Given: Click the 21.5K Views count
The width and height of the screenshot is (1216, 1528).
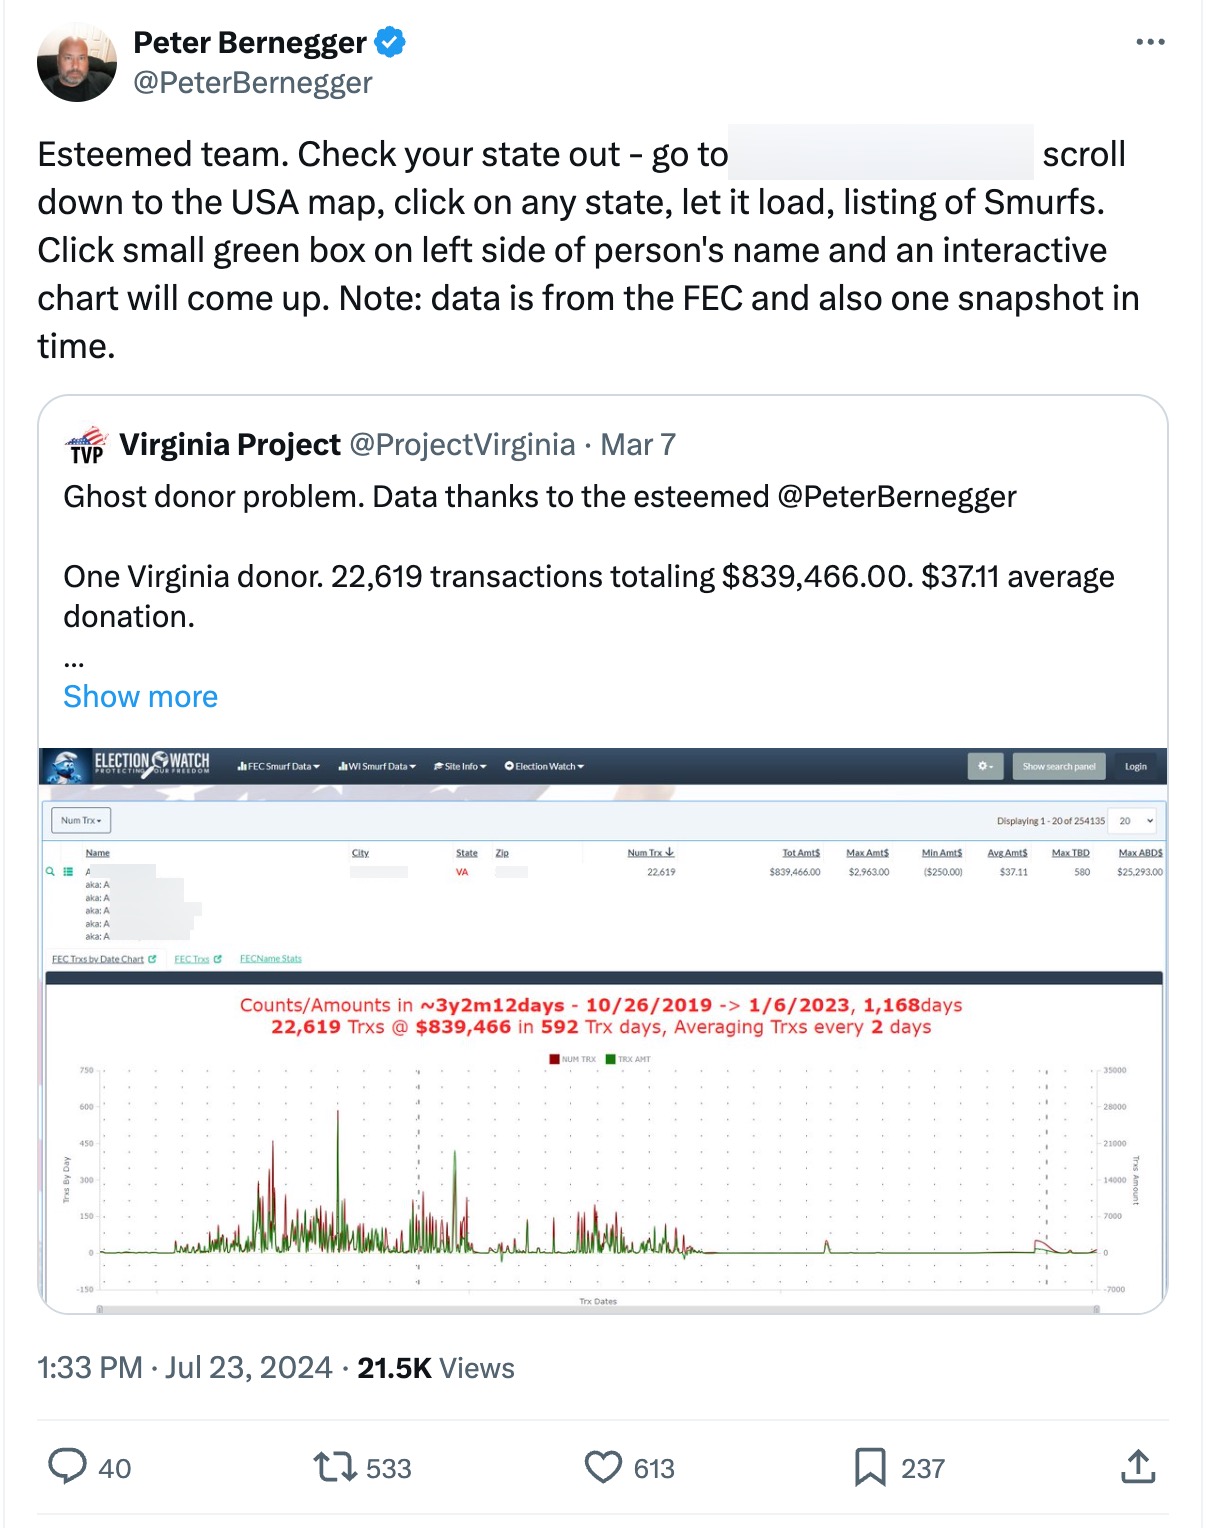Looking at the screenshot, I should 436,1367.
